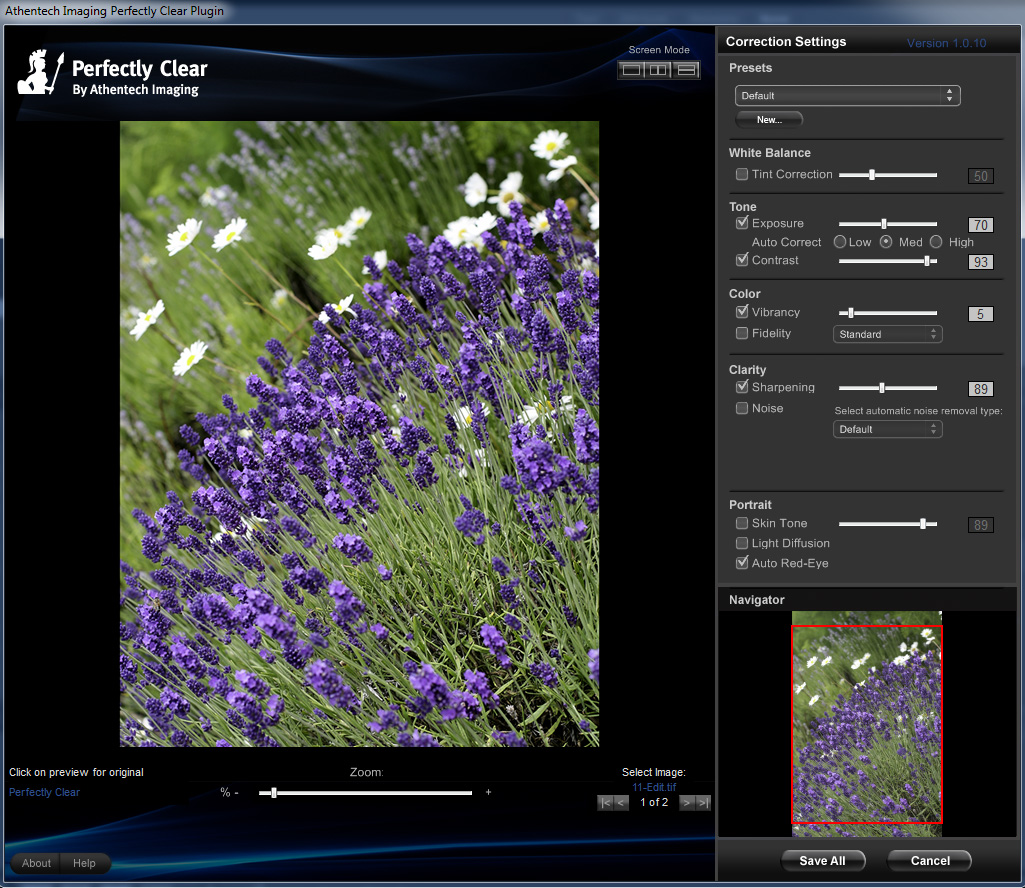
Task: Open the Fidelity Standard dropdown
Action: [887, 334]
